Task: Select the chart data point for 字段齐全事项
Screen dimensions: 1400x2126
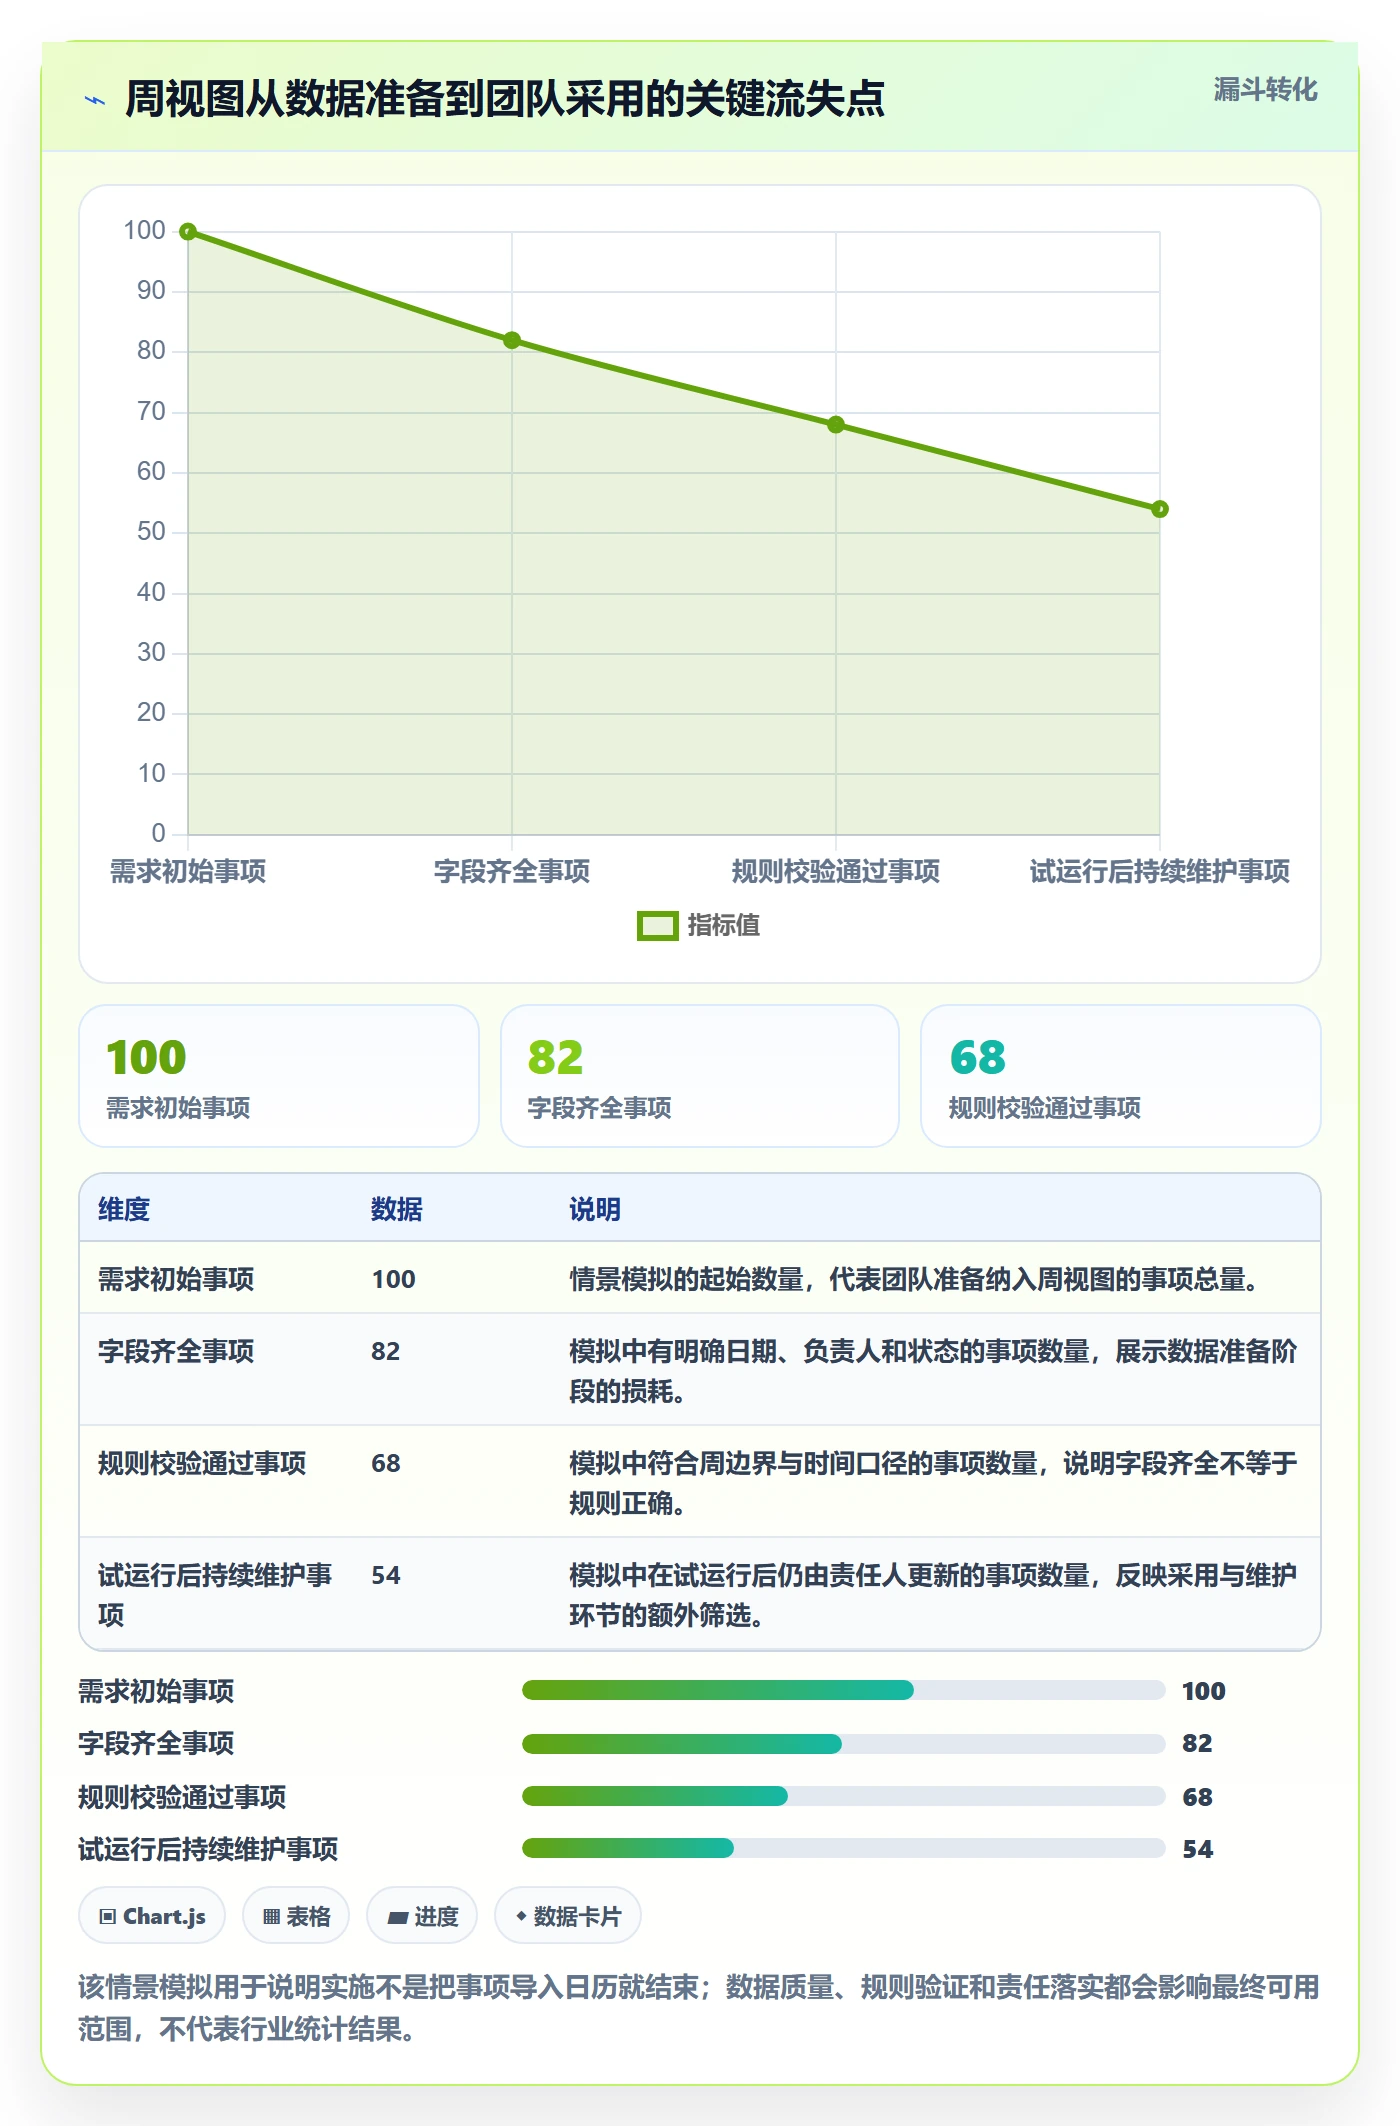Action: [x=512, y=340]
